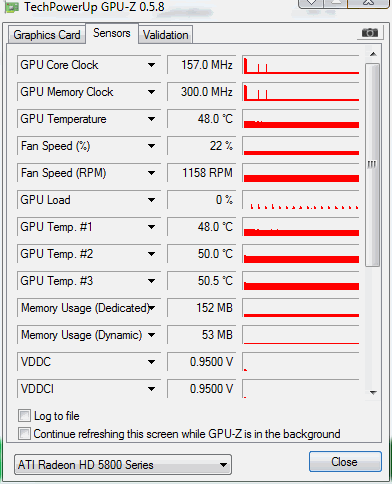Screen dimensions: 392x484
Task: Click the GPU Core Clock graph
Action: coord(301,65)
